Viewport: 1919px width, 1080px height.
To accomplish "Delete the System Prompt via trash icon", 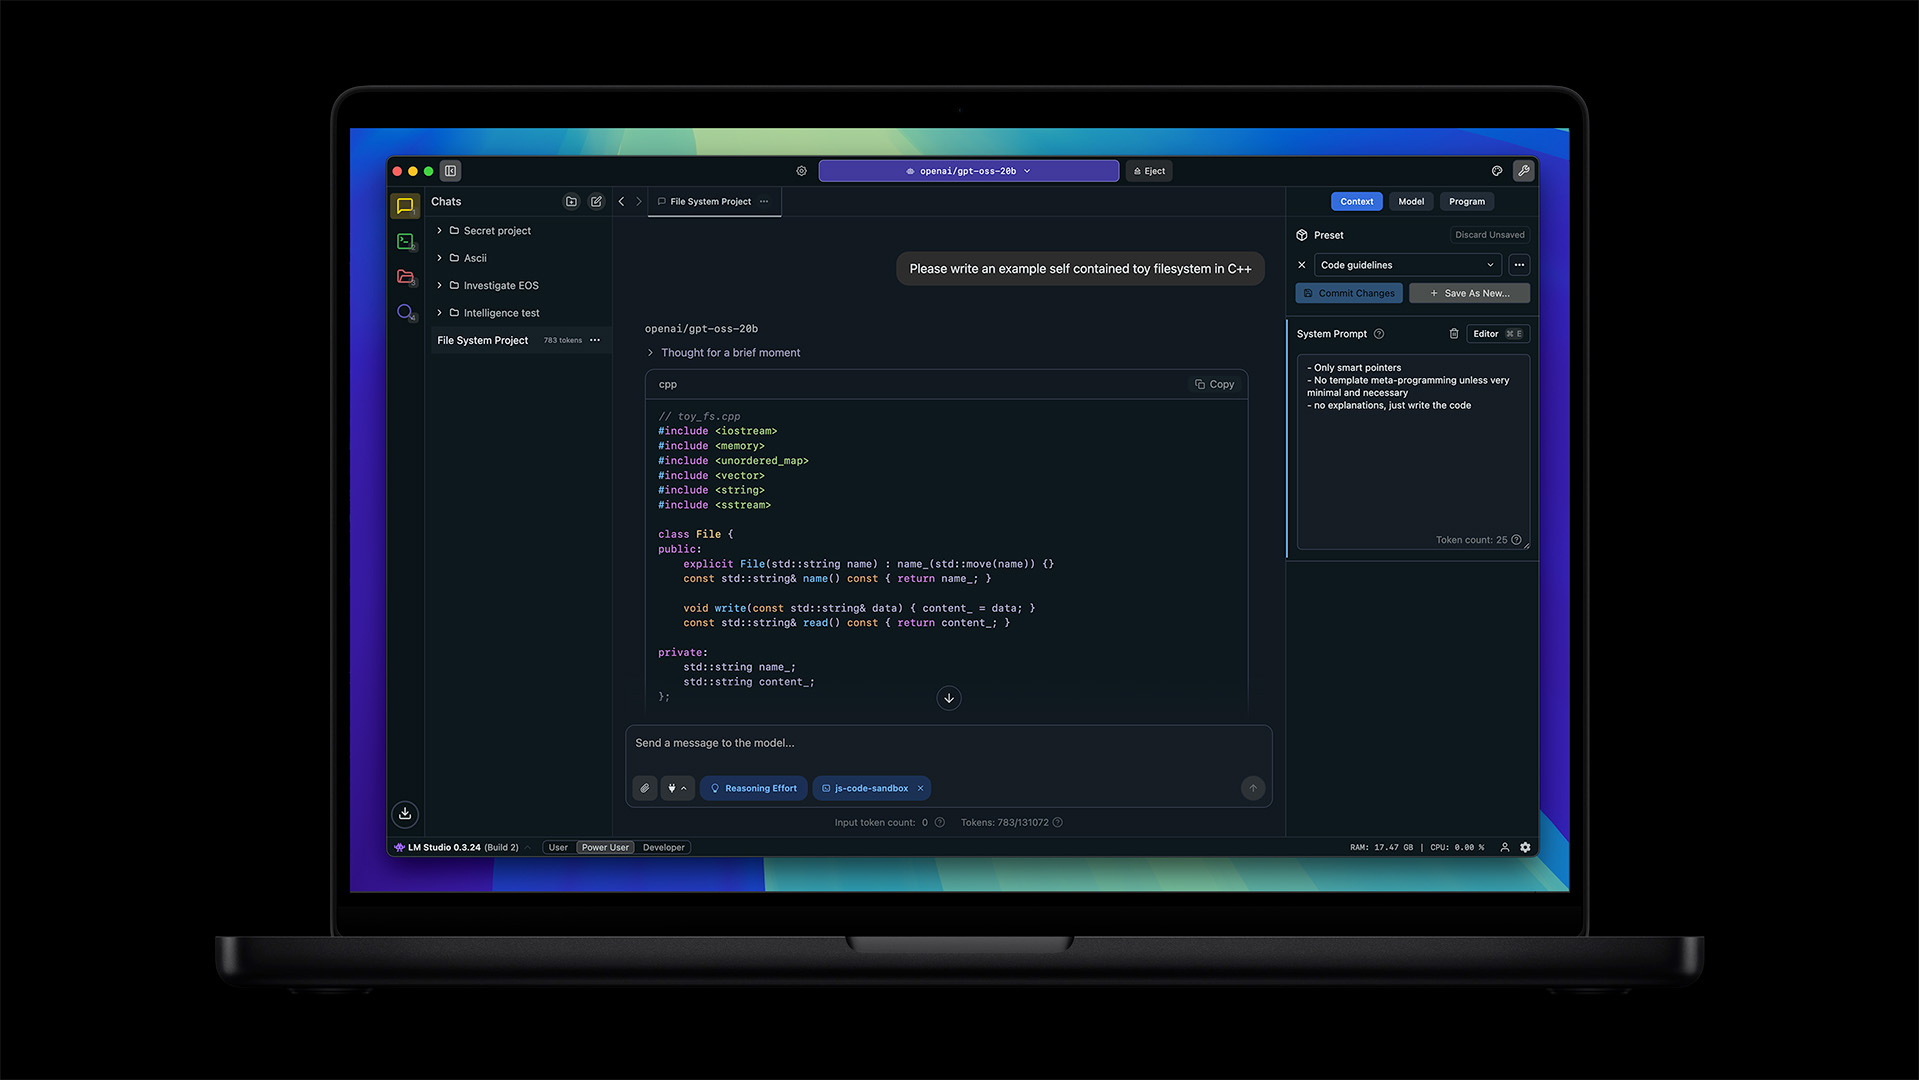I will click(x=1454, y=333).
